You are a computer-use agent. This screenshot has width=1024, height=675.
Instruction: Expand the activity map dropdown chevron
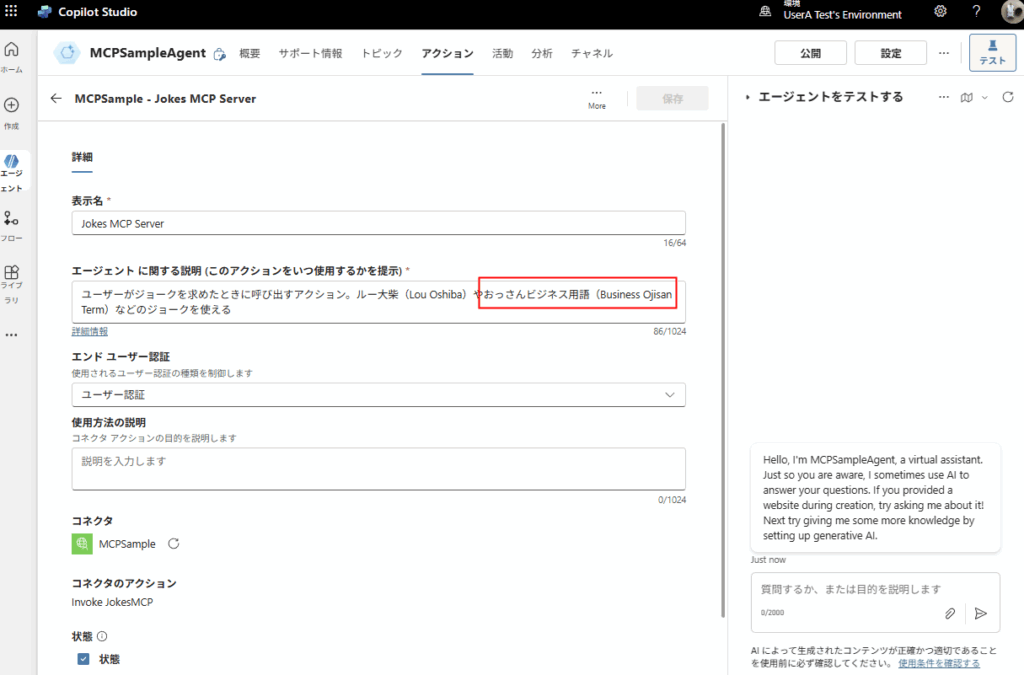985,97
